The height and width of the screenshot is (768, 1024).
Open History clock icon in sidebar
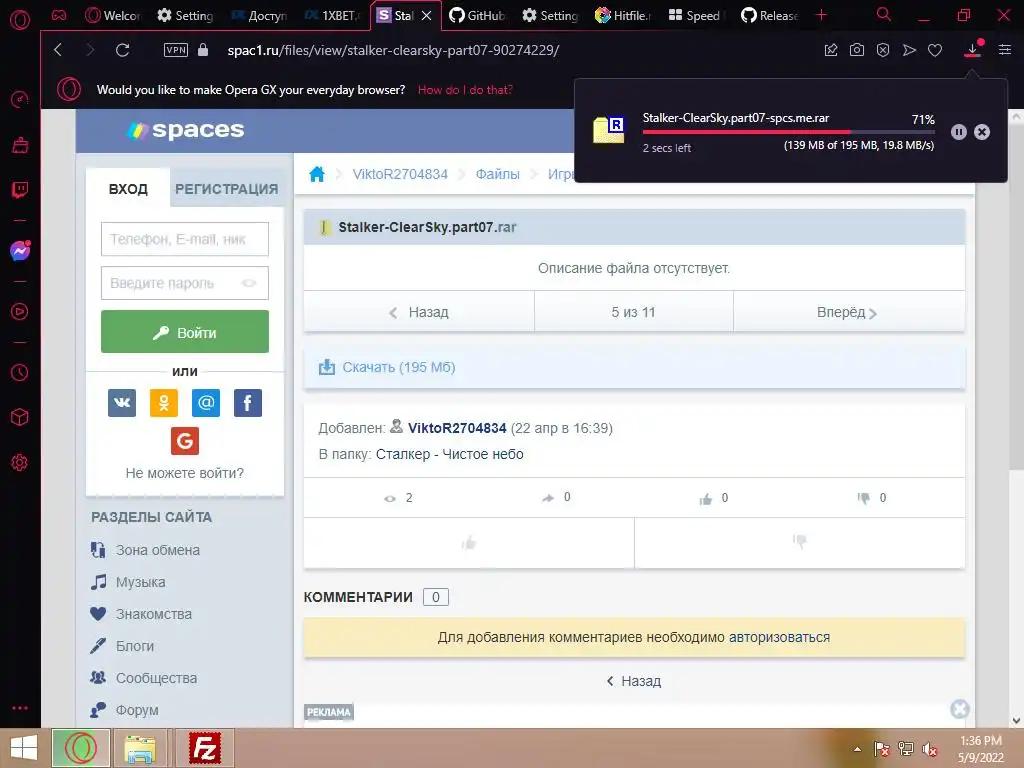tap(20, 372)
